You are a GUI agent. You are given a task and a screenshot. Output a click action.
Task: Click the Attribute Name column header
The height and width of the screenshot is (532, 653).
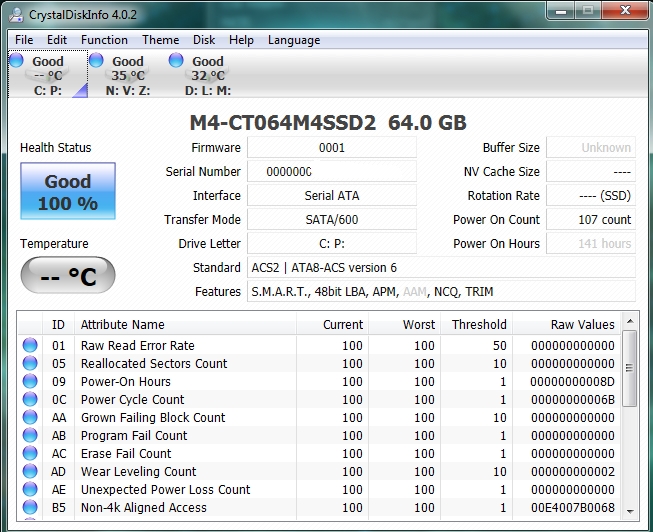point(185,325)
